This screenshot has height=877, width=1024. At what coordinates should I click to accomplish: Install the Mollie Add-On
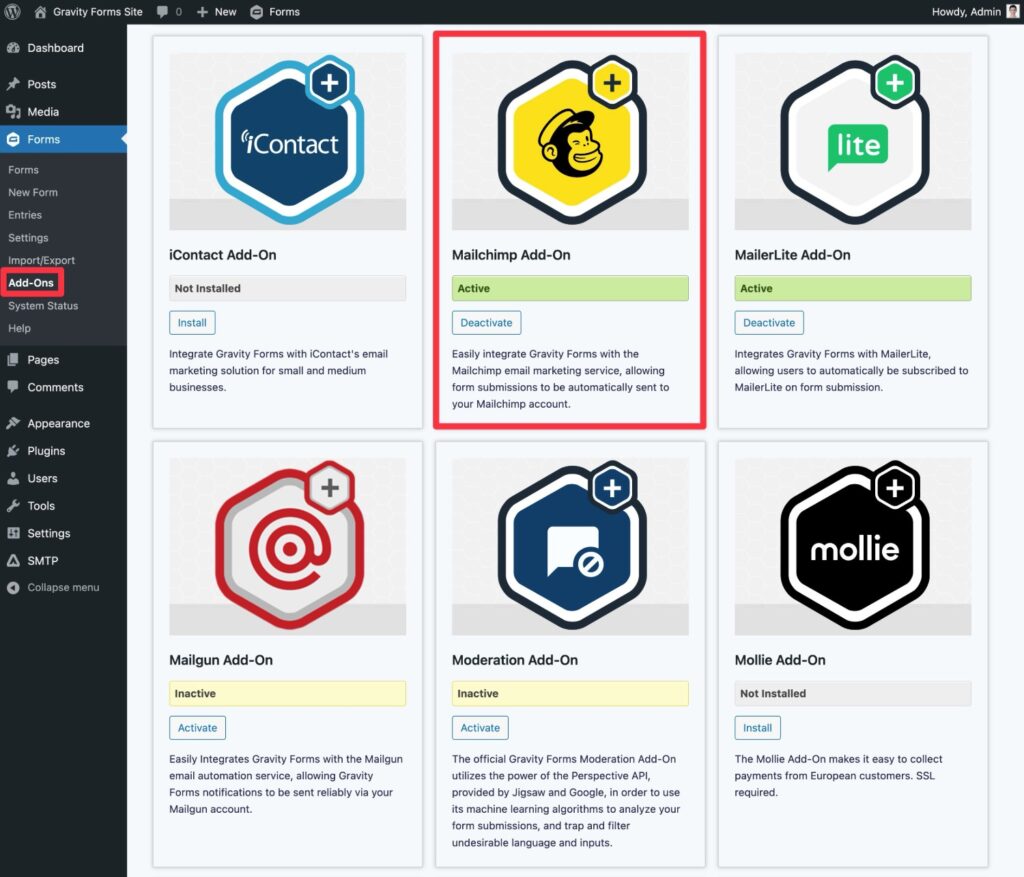(x=757, y=728)
